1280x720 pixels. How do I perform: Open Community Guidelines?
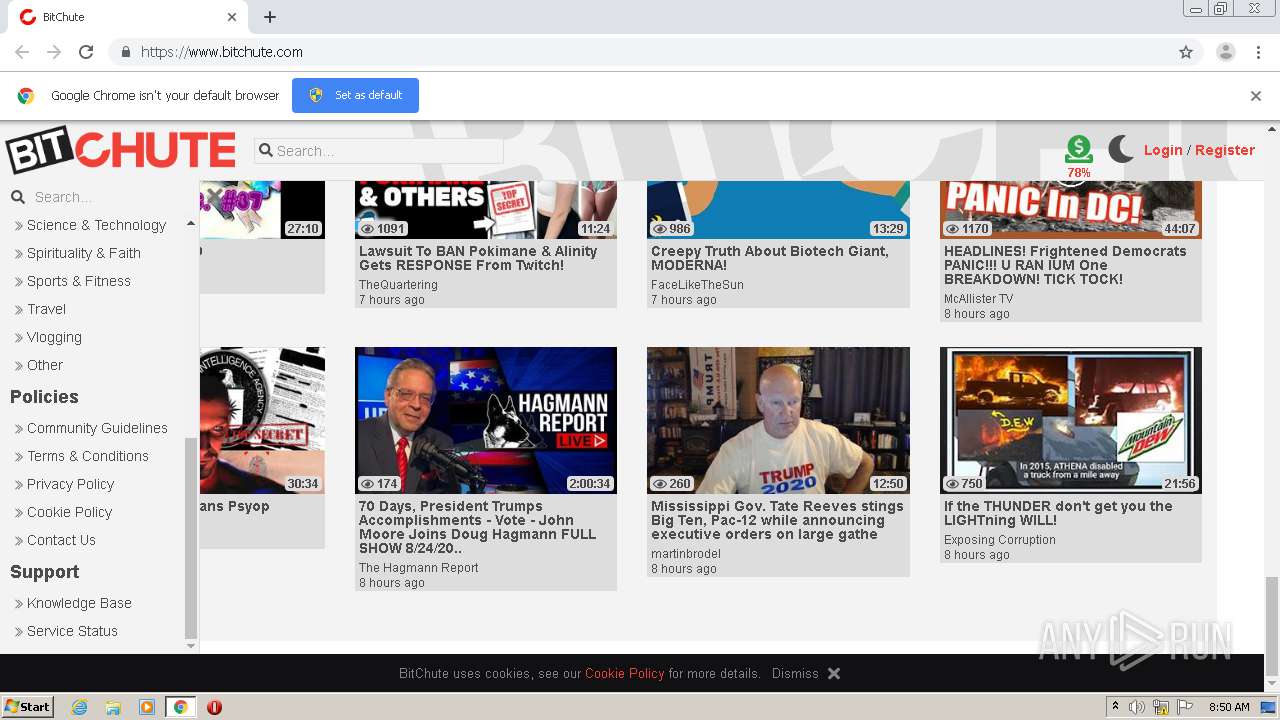(x=97, y=428)
